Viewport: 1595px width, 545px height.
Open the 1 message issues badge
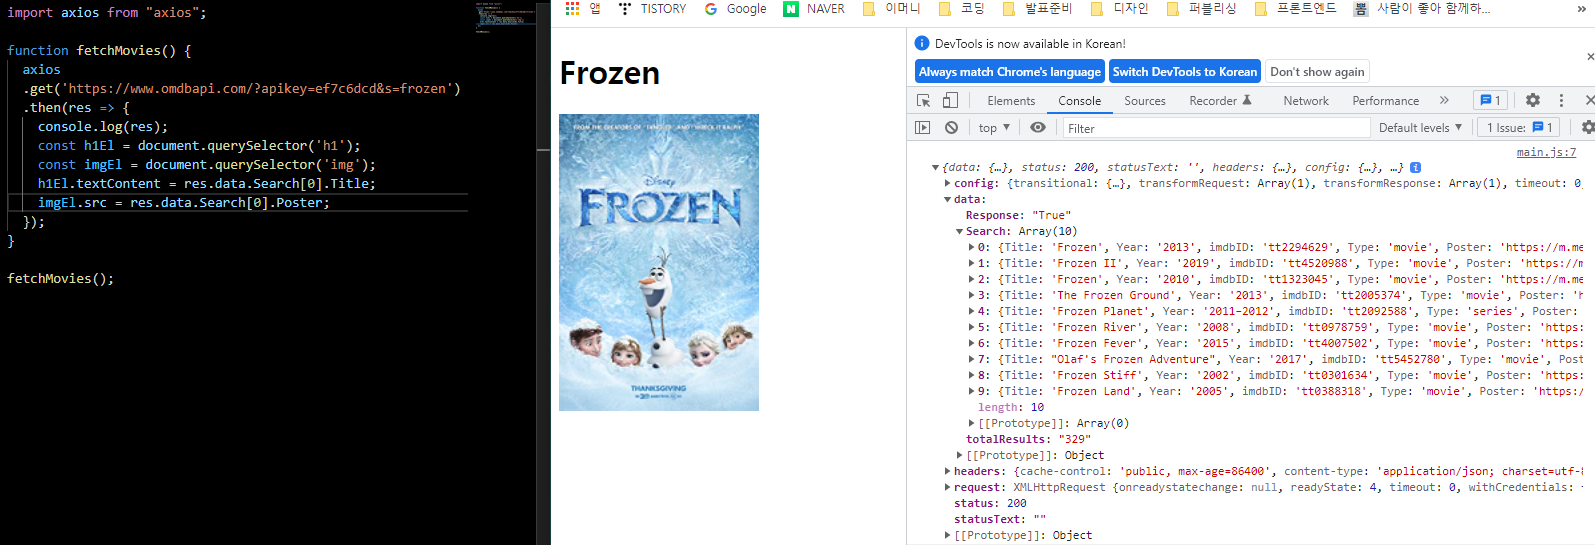click(1490, 100)
